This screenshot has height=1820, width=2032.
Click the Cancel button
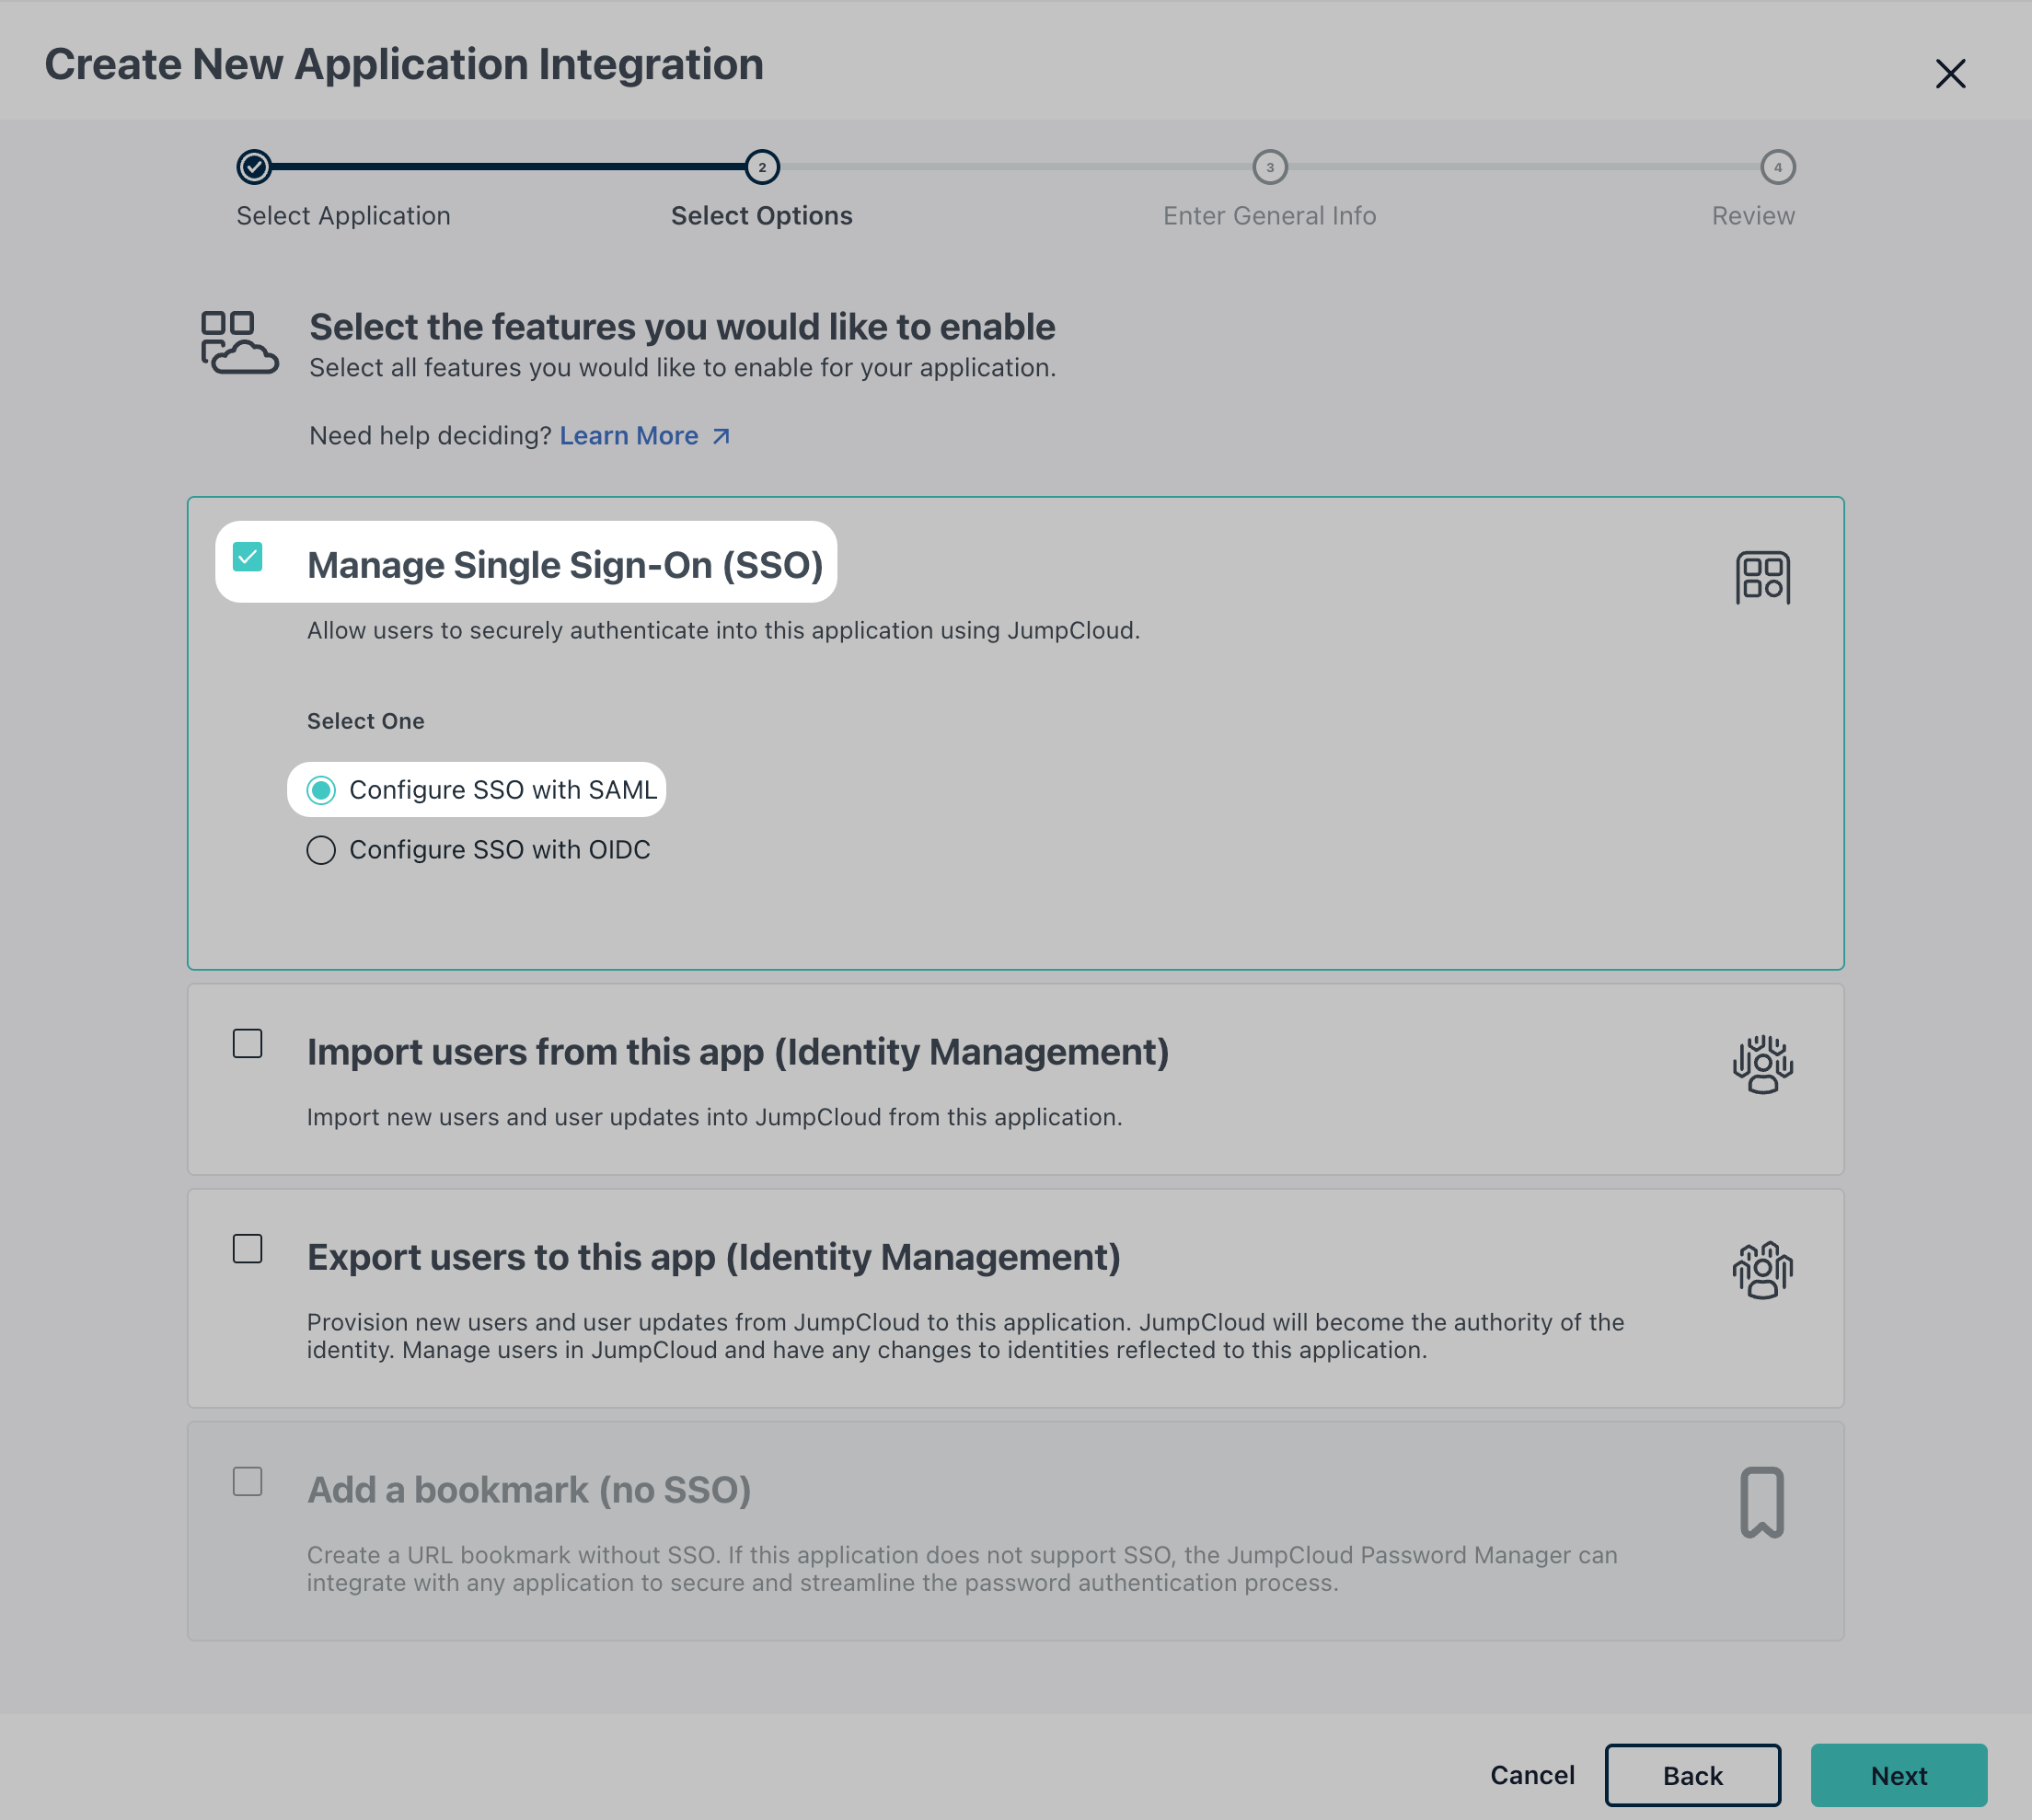point(1532,1775)
